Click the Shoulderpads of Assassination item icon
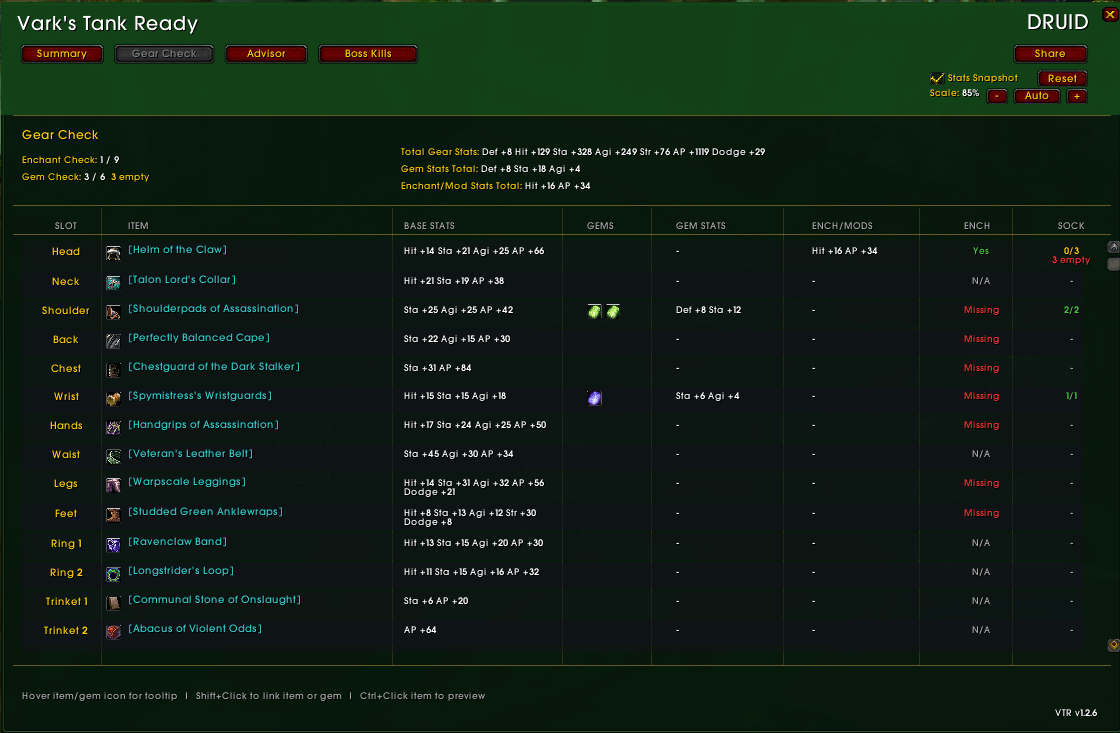Viewport: 1120px width, 733px height. coord(113,312)
